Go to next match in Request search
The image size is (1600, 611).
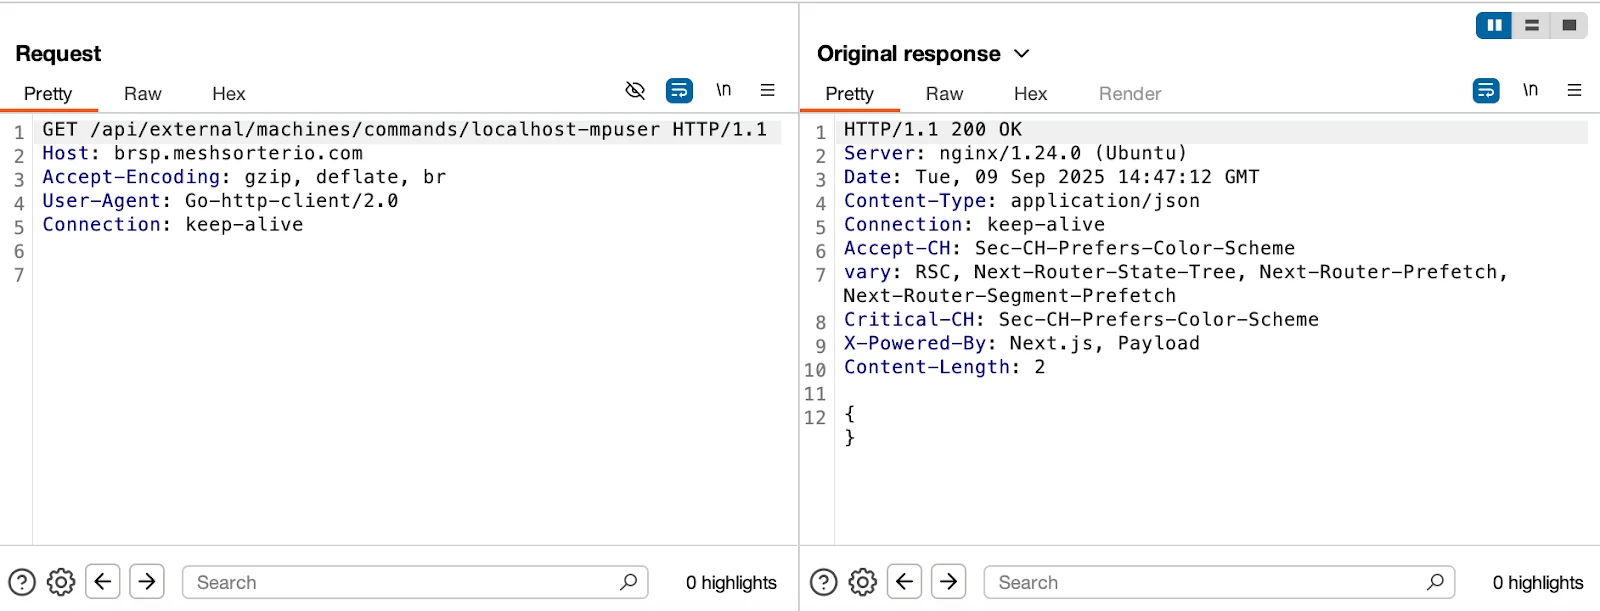click(x=147, y=581)
